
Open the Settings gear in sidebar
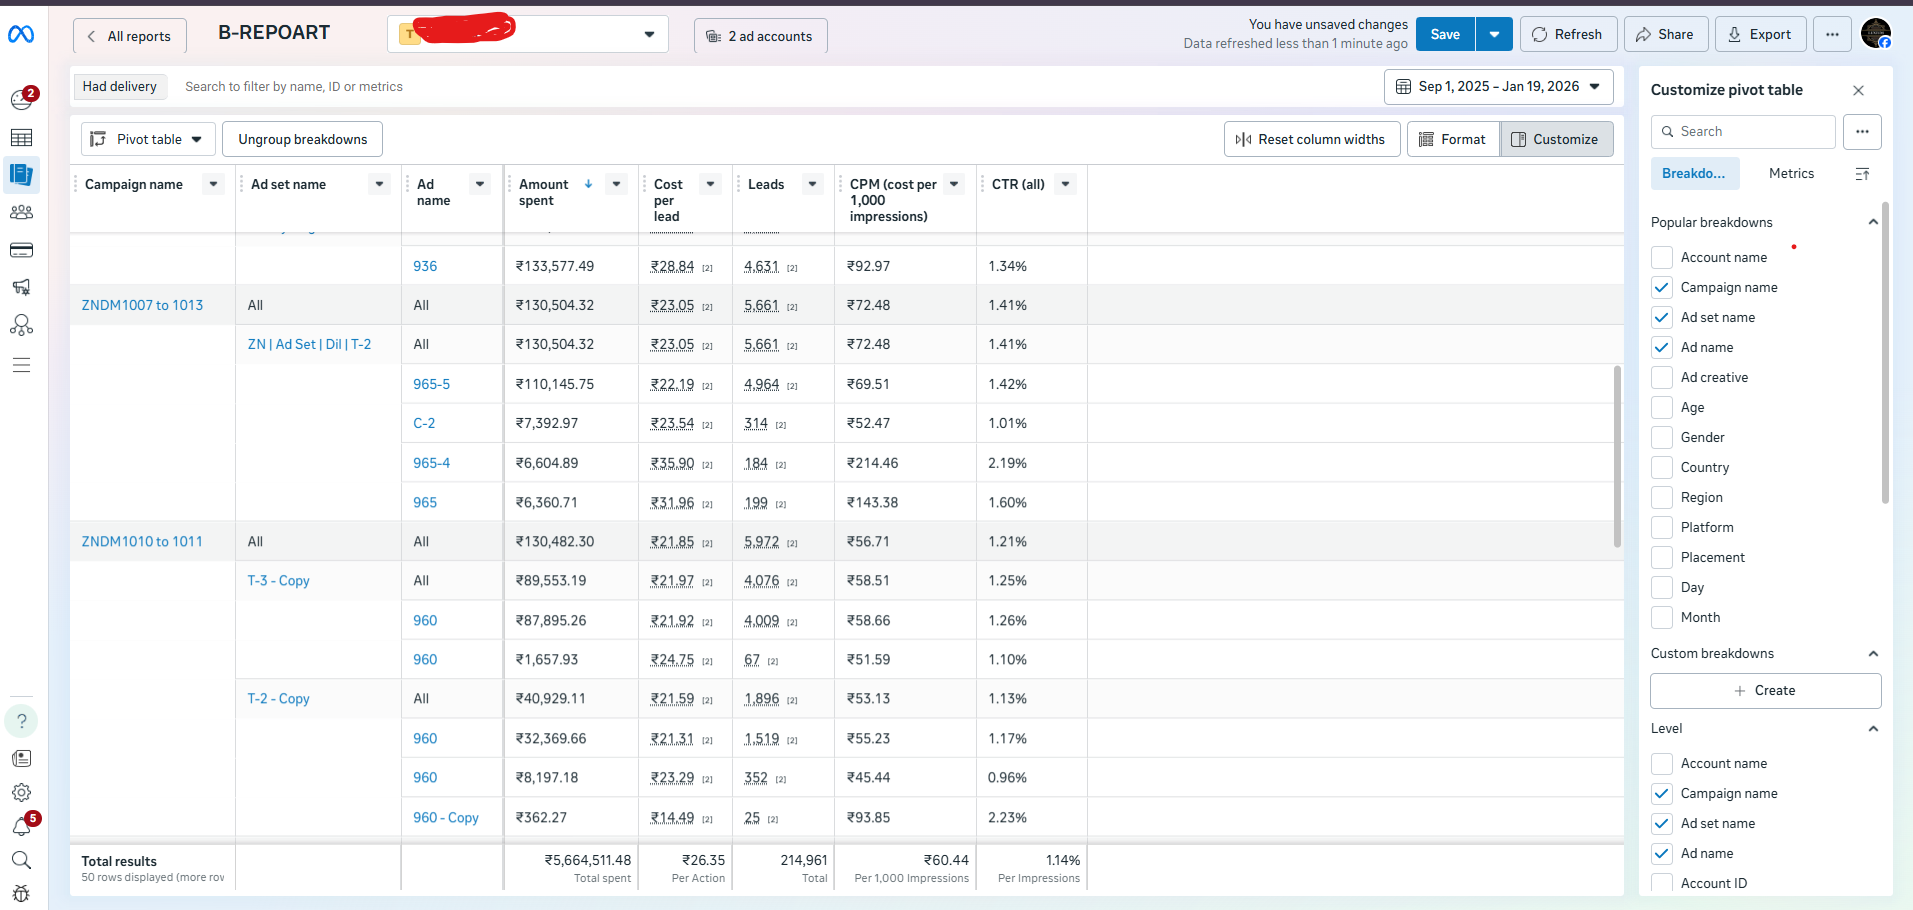[x=21, y=792]
